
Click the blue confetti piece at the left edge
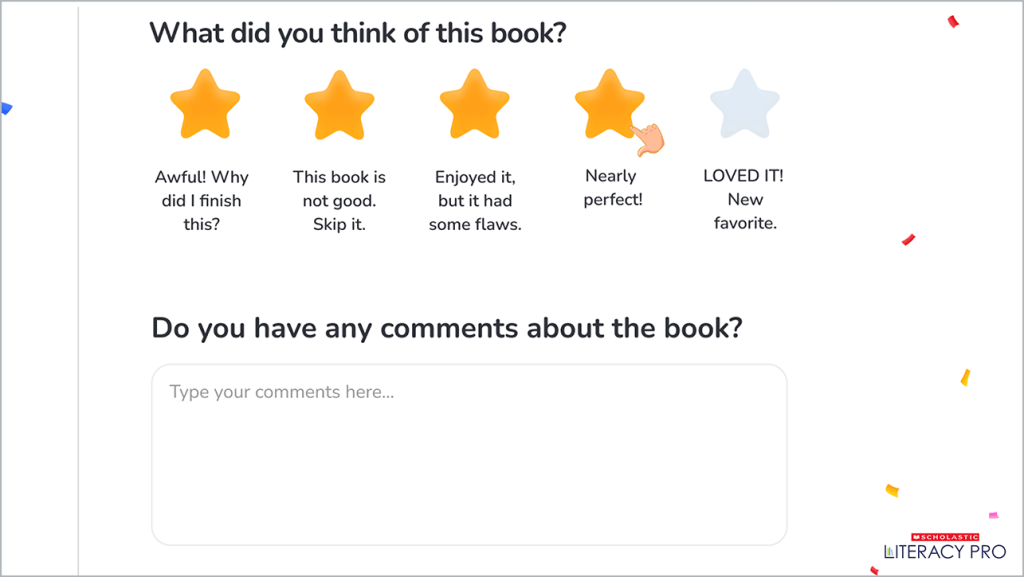tap(5, 108)
